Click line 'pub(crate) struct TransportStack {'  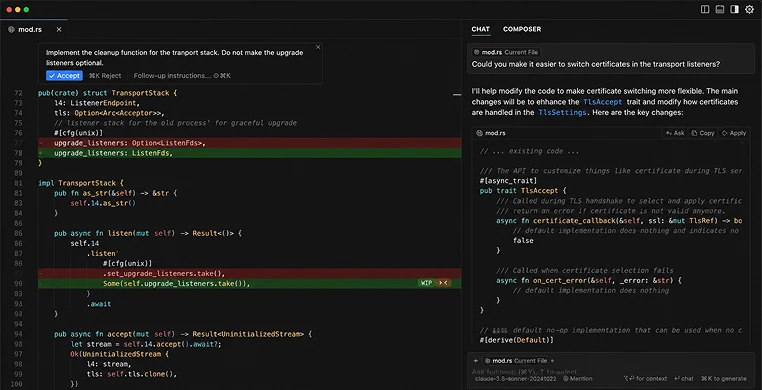(108, 93)
